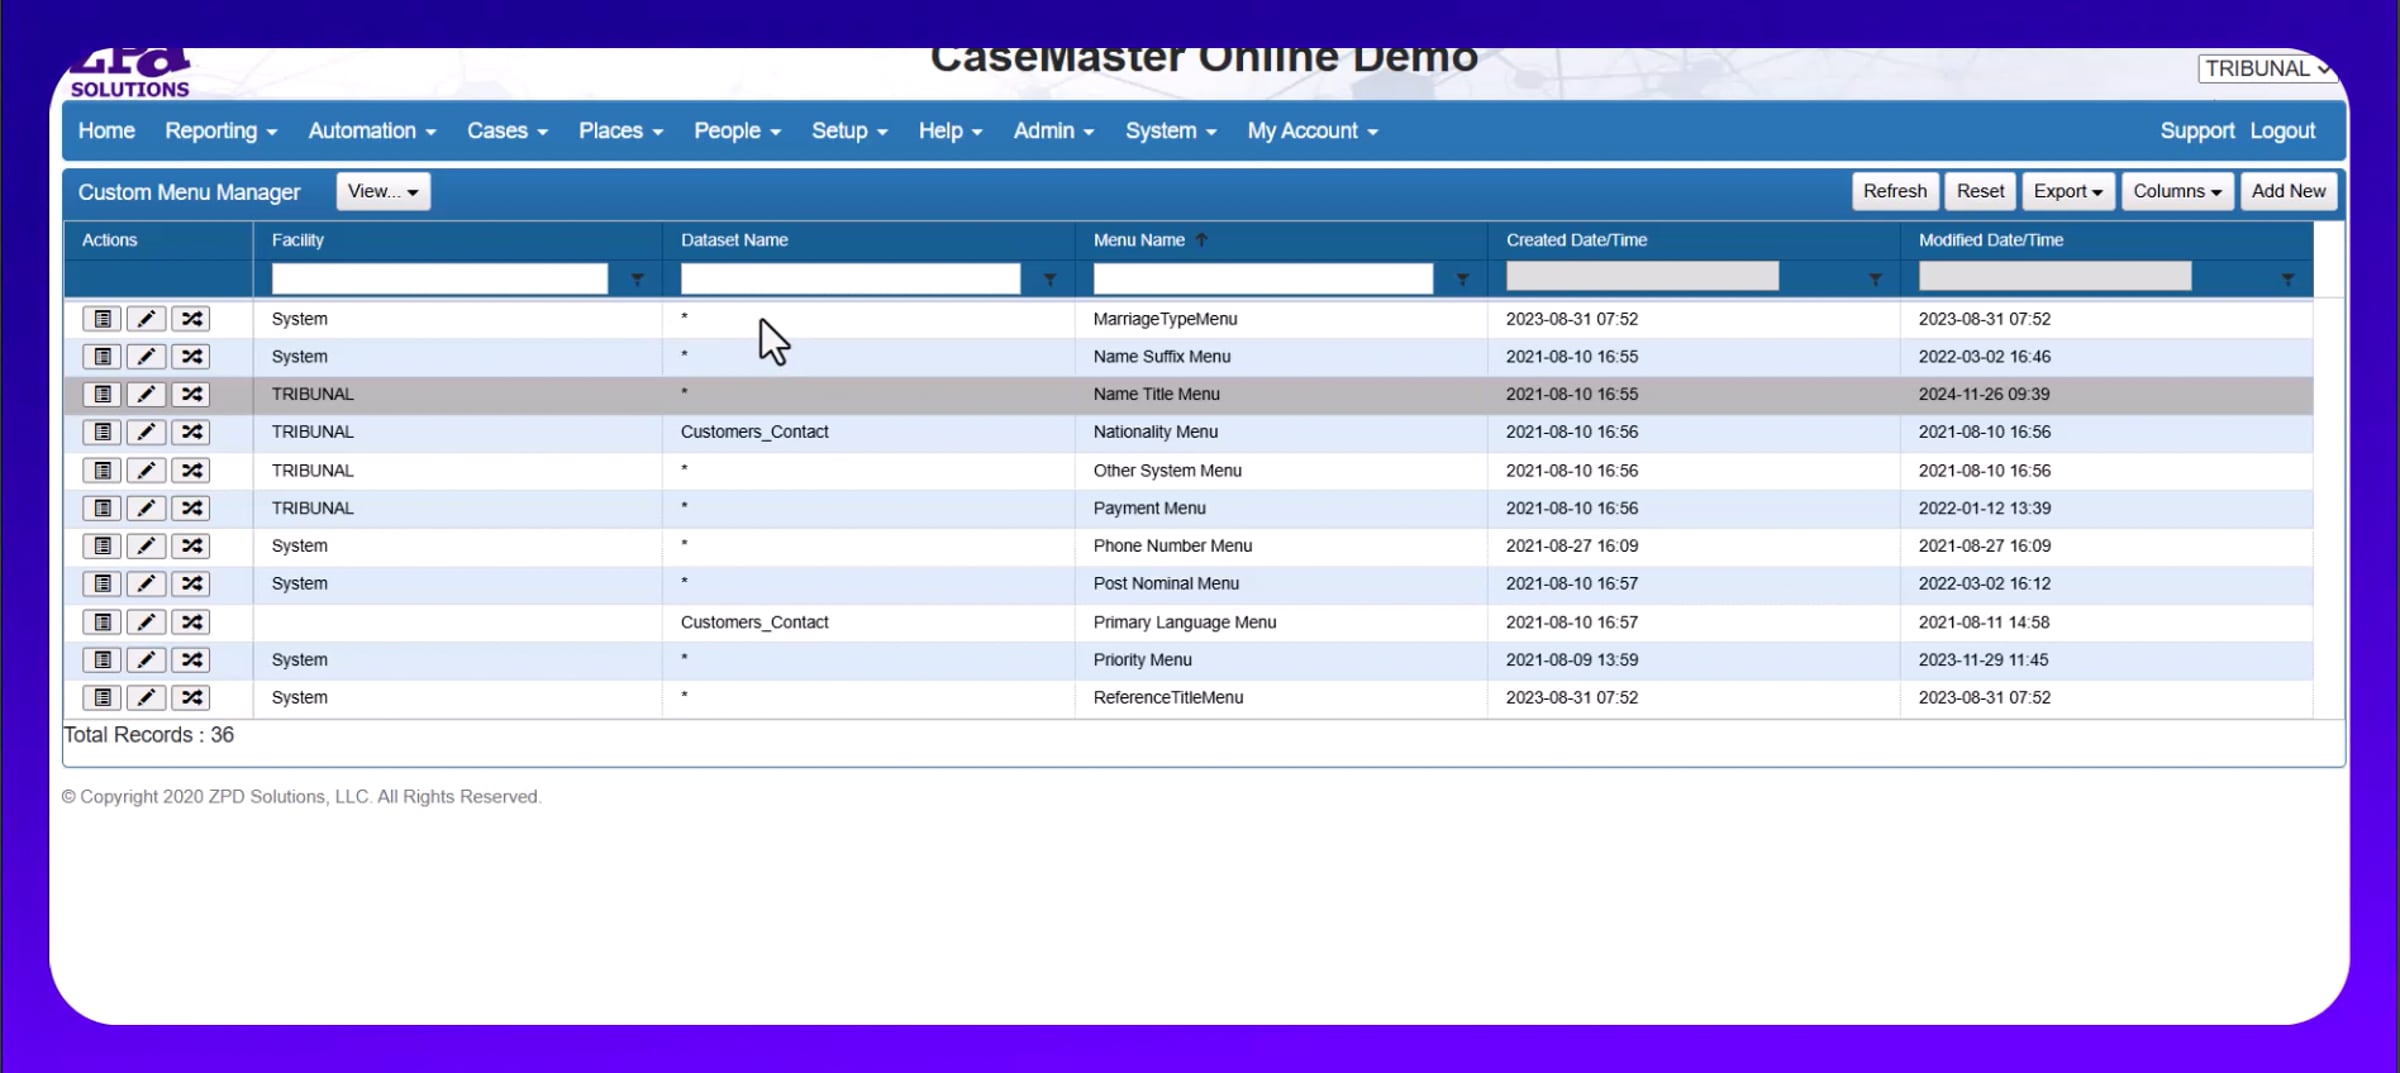
Task: Click the Reset button
Action: coord(1980,191)
